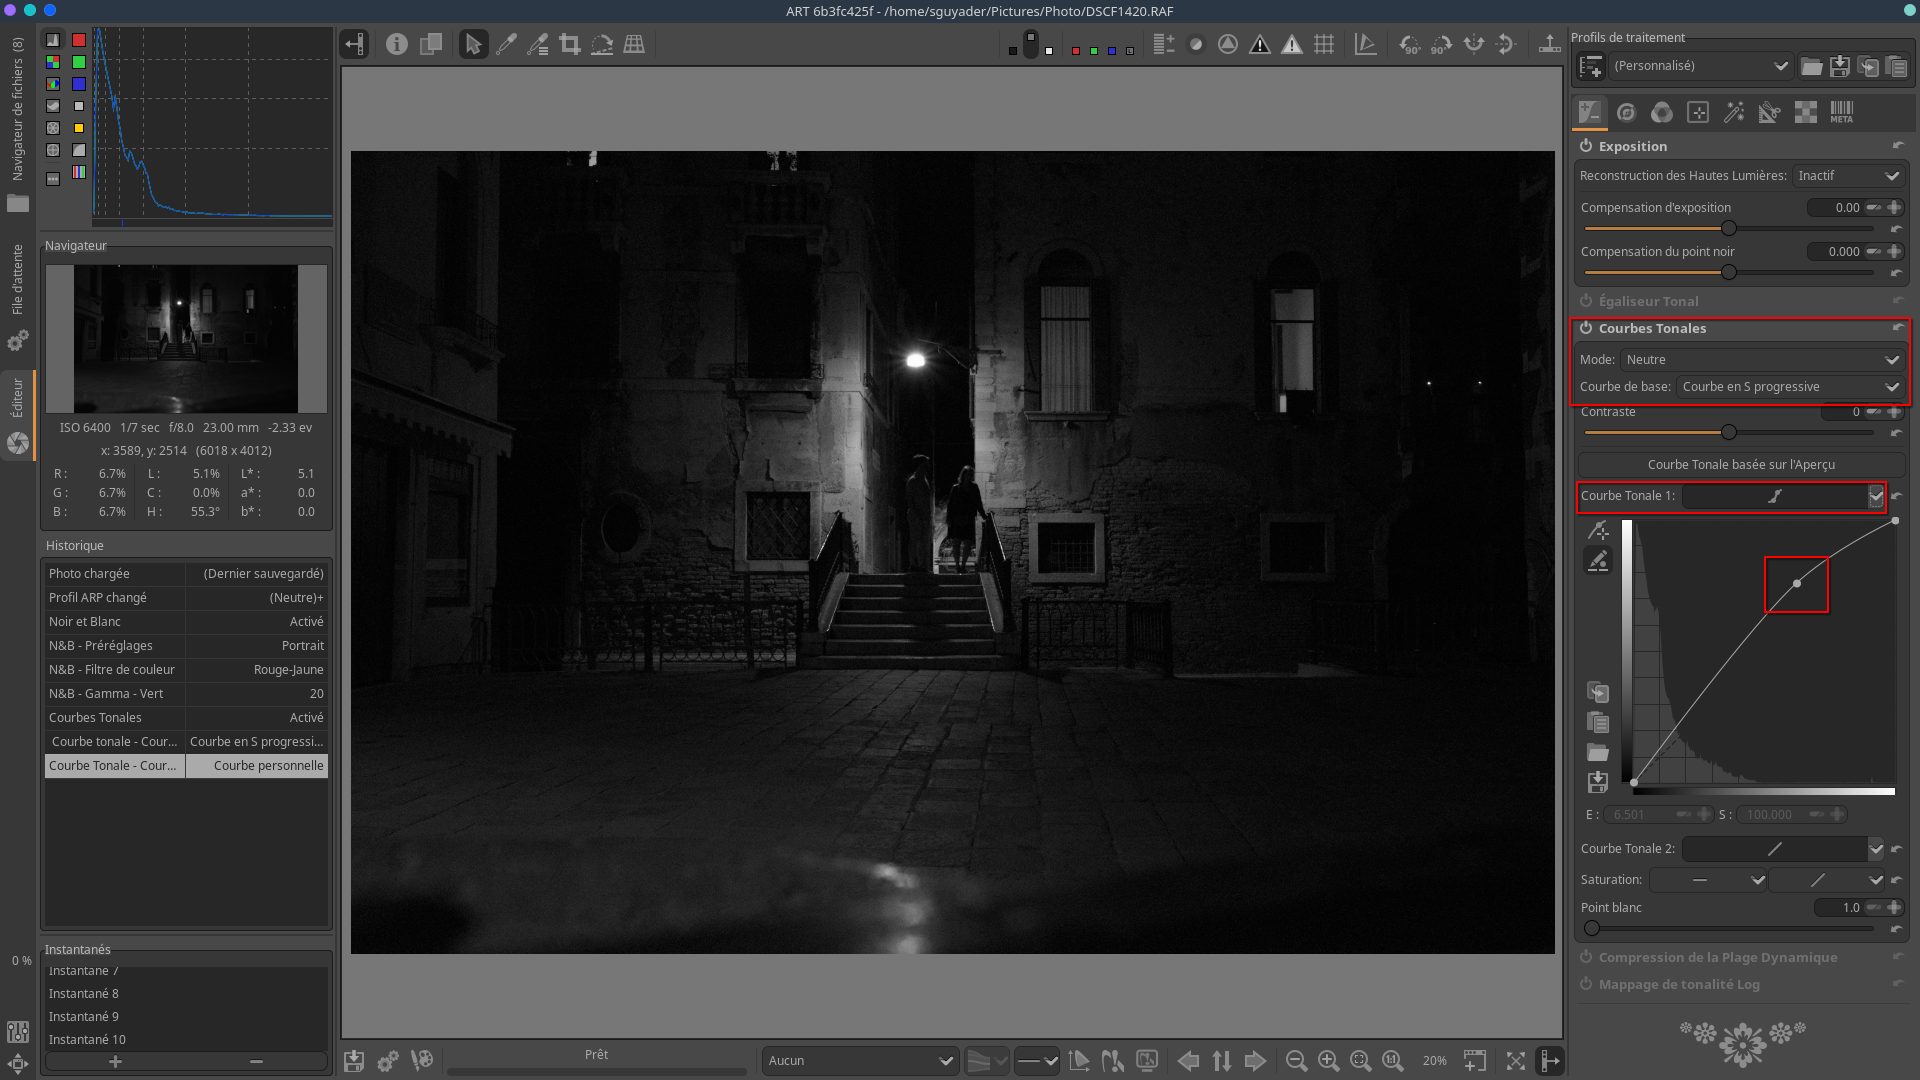
Task: Open the Transform tab with ruler and scissors
Action: click(1769, 112)
